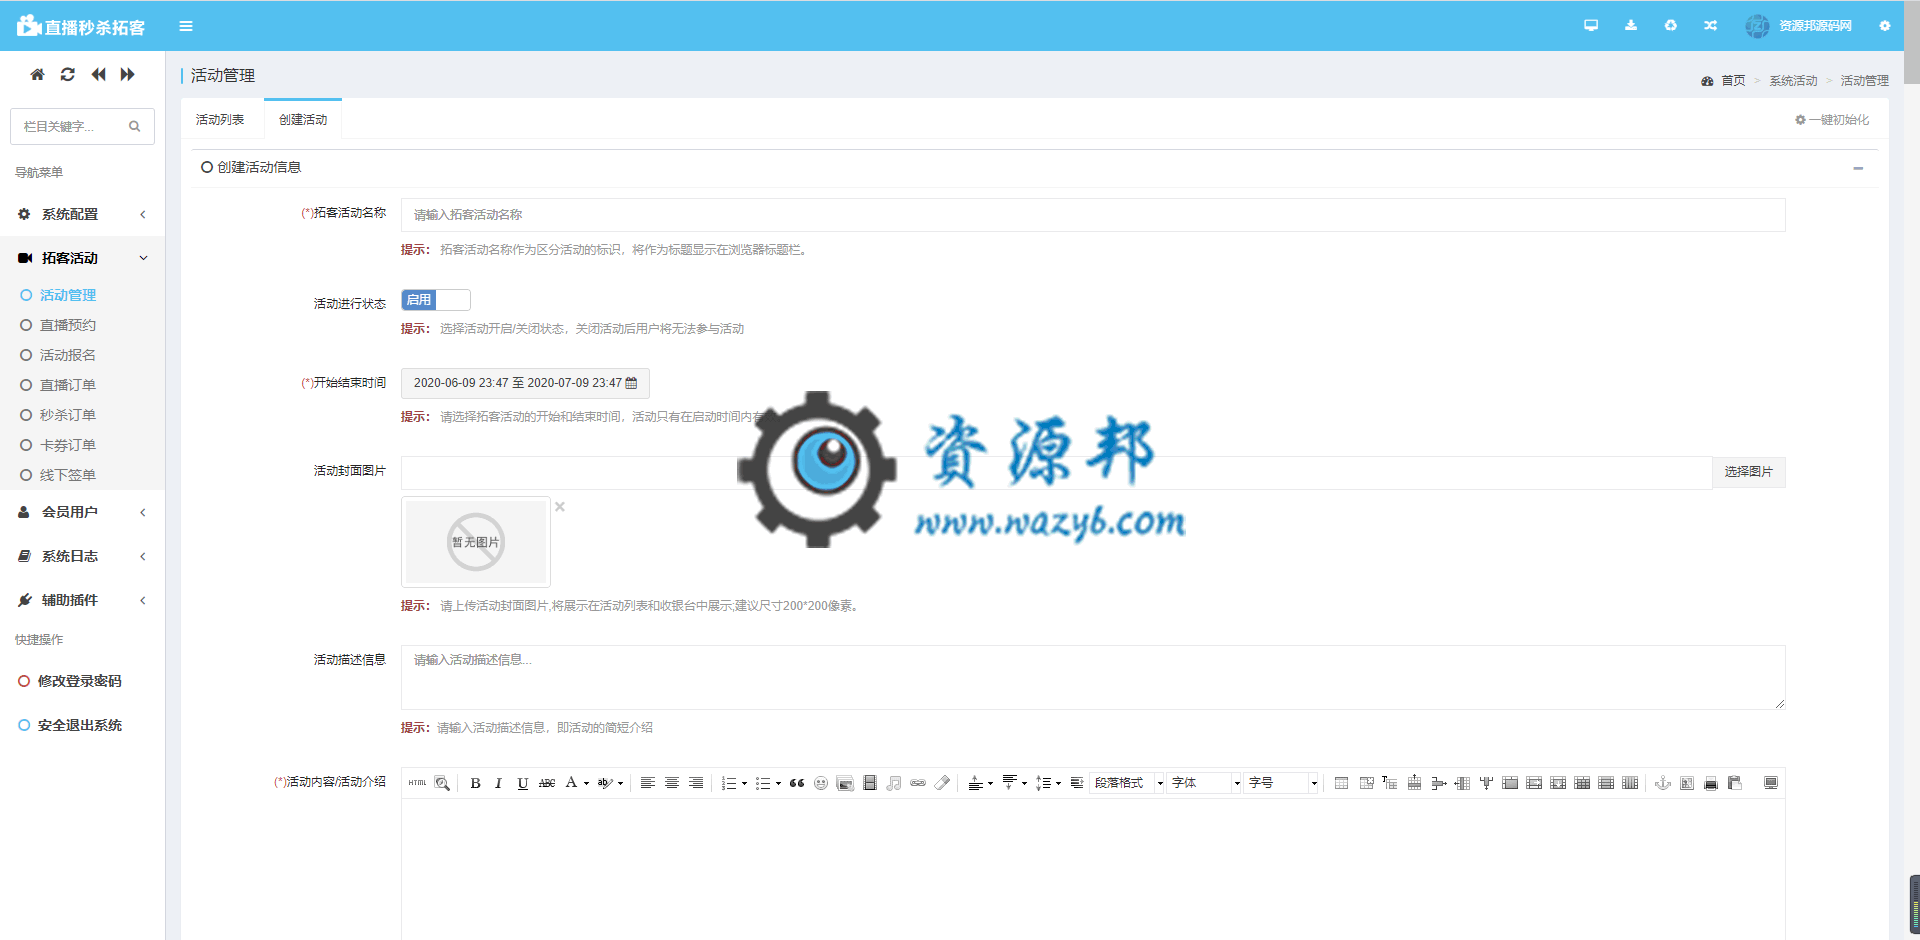Open font color dropdown arrow
This screenshot has width=1920, height=940.
(x=586, y=783)
